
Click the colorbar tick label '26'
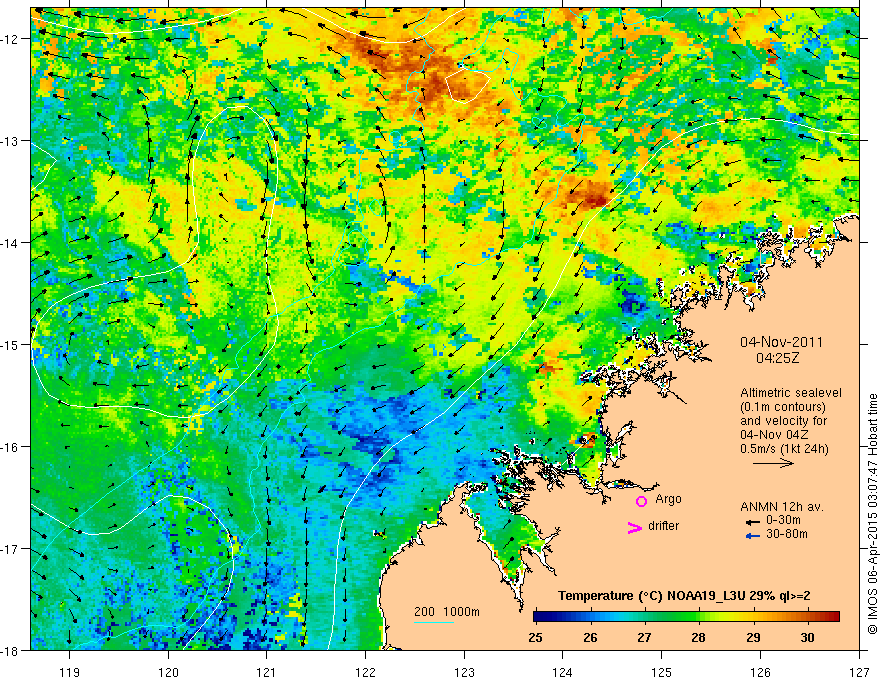(x=590, y=638)
